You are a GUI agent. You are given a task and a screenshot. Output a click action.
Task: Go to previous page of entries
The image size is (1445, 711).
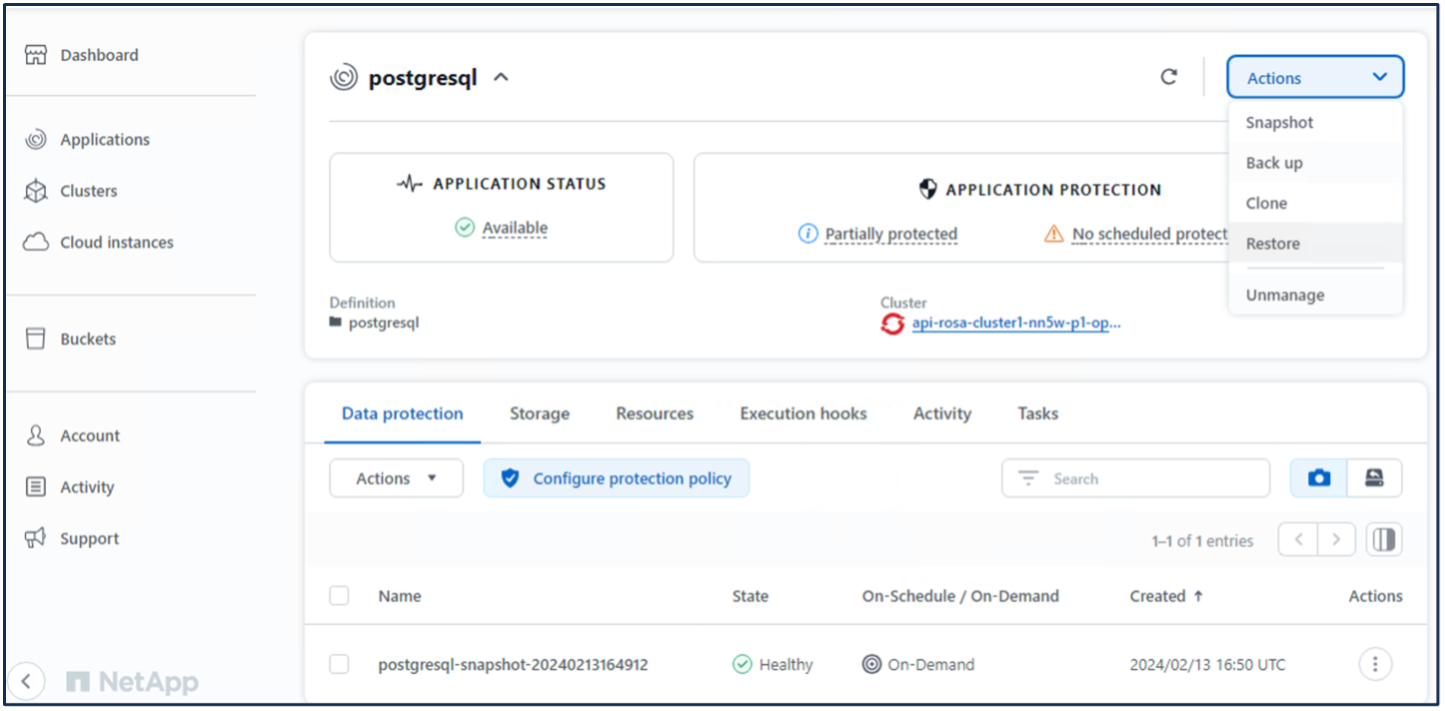pyautogui.click(x=1298, y=540)
